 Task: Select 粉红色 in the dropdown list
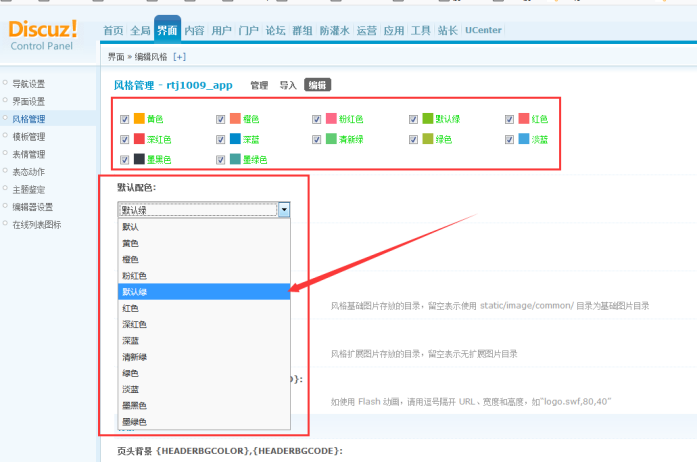[204, 276]
